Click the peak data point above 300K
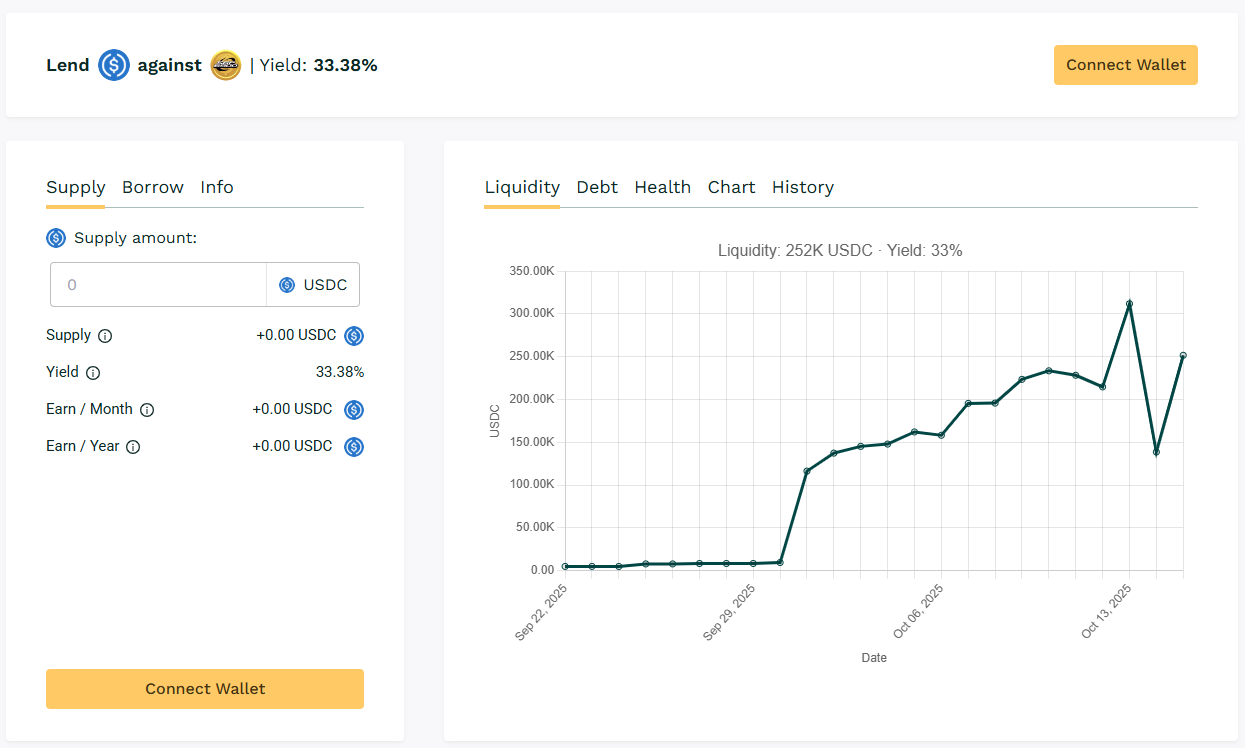Image resolution: width=1245 pixels, height=748 pixels. click(1129, 303)
